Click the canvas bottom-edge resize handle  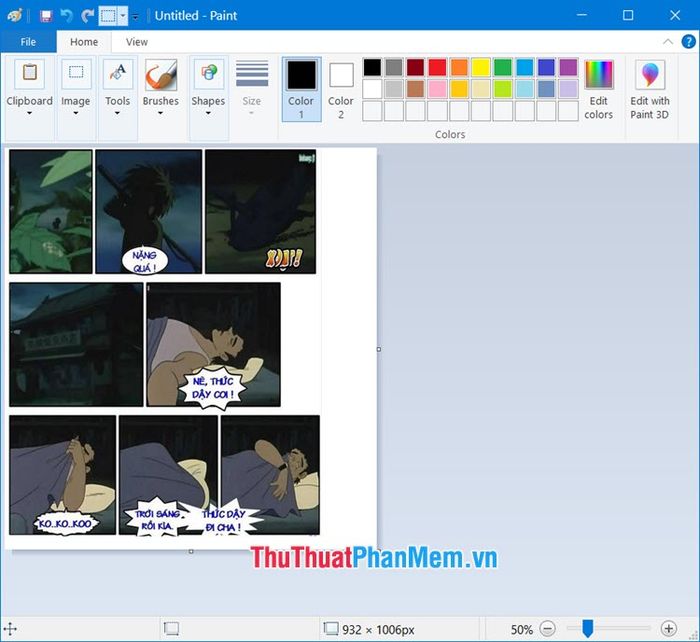(191, 551)
